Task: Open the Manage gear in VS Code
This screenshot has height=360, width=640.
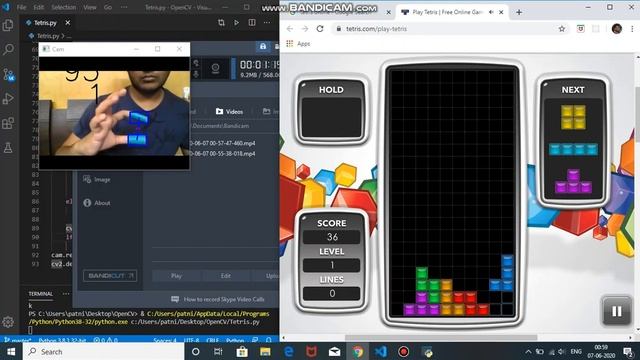Action: coord(8,322)
